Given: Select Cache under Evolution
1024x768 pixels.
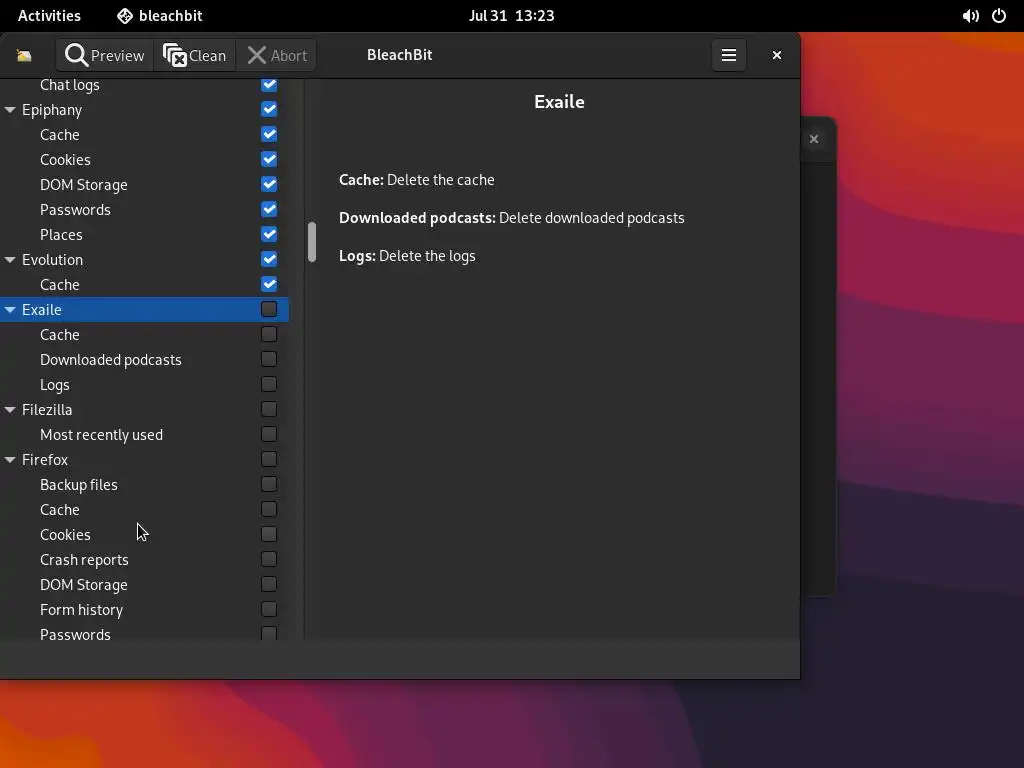Looking at the screenshot, I should pos(144,285).
